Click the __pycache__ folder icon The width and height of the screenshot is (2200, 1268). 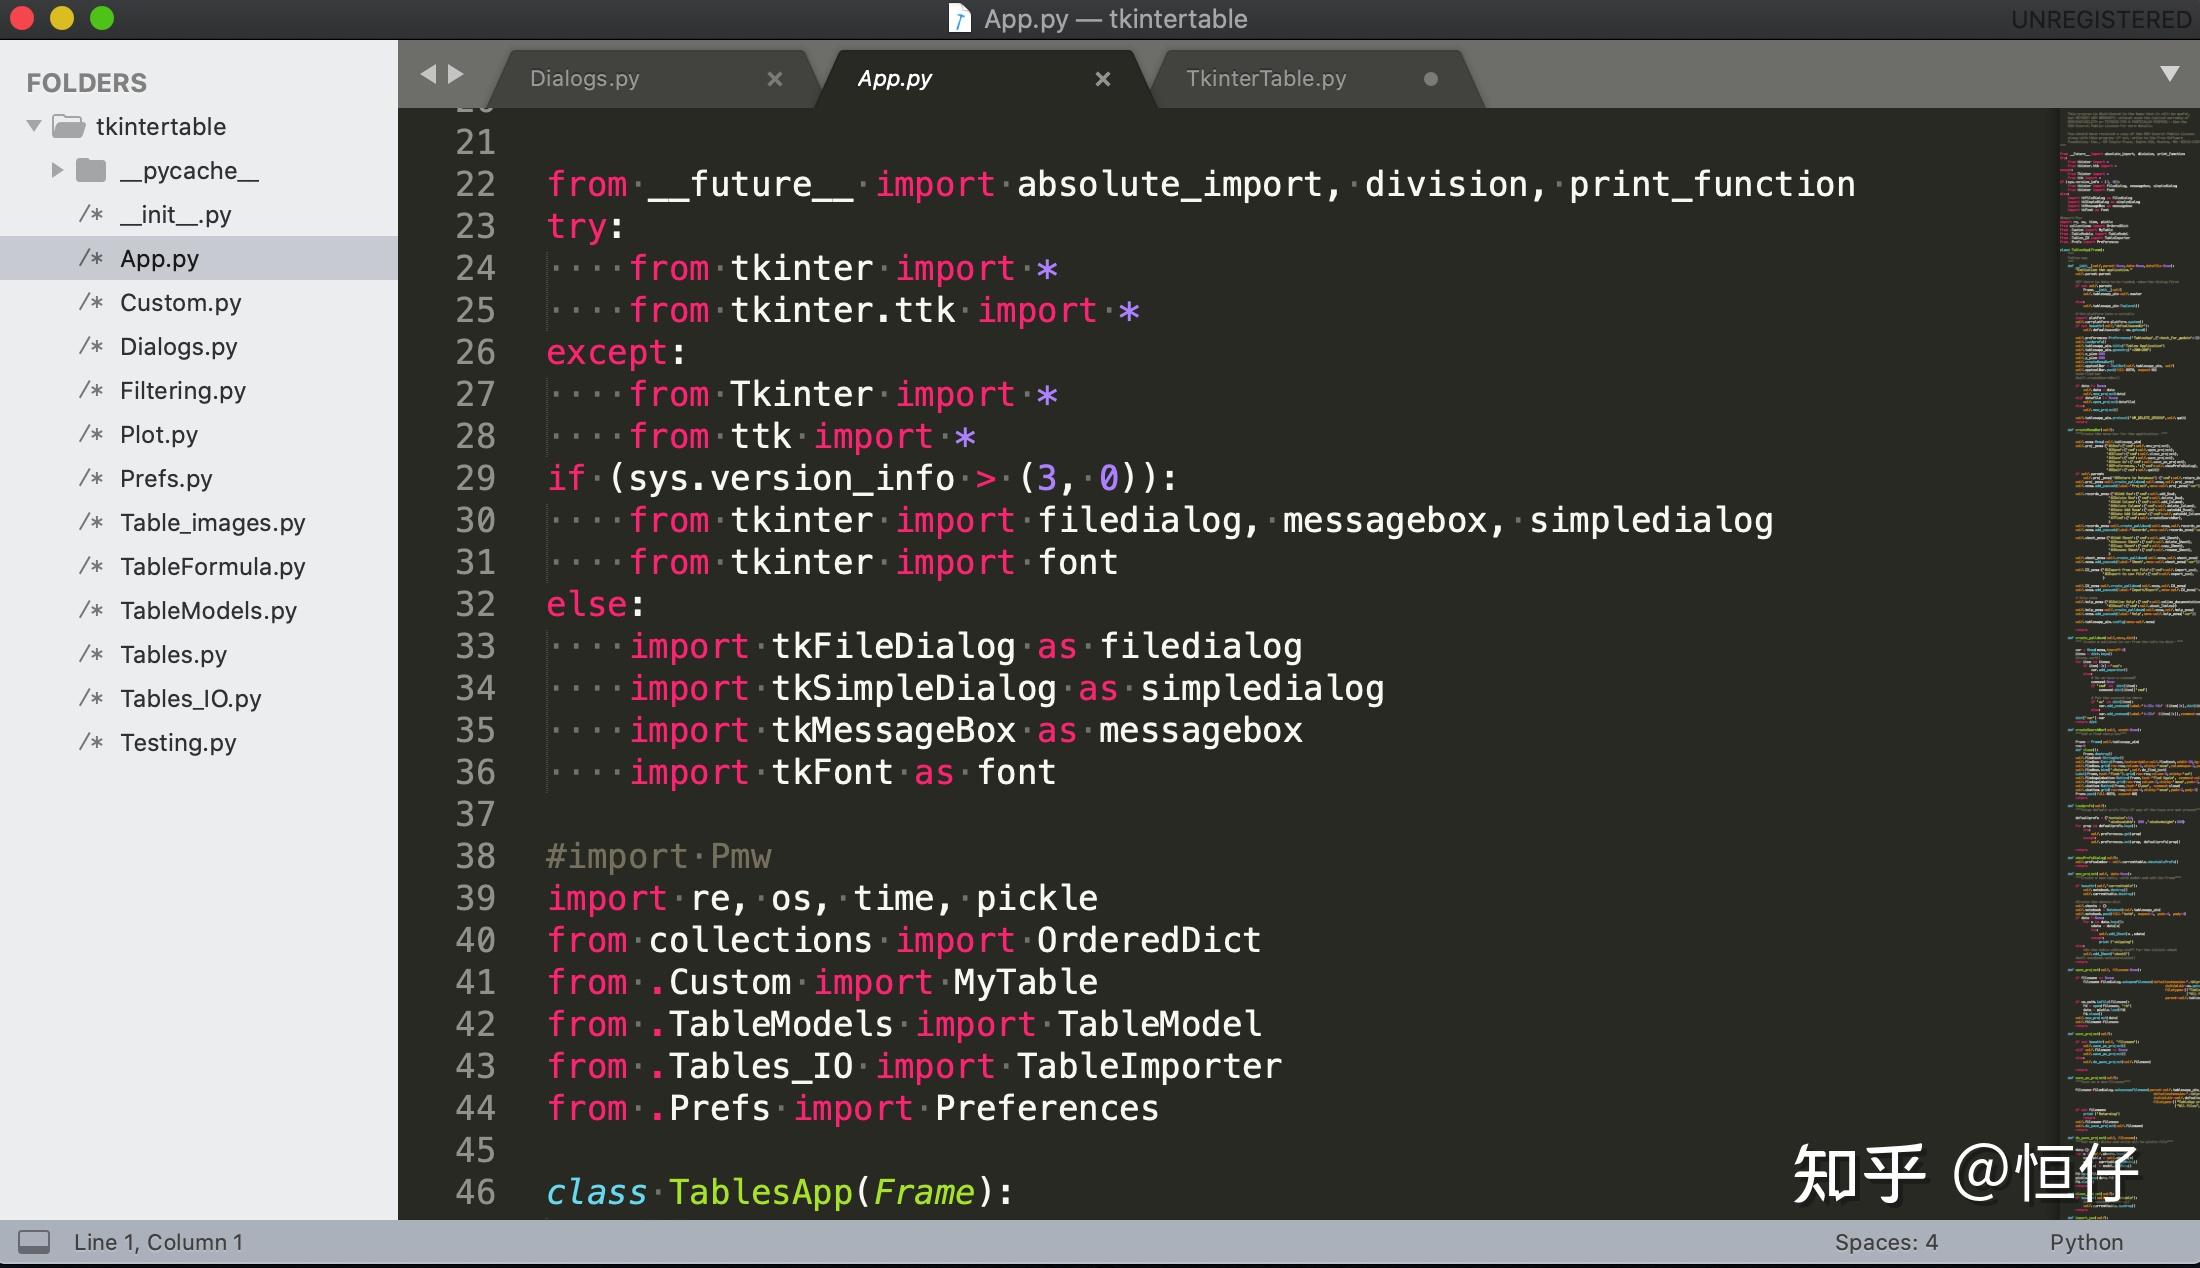click(91, 170)
